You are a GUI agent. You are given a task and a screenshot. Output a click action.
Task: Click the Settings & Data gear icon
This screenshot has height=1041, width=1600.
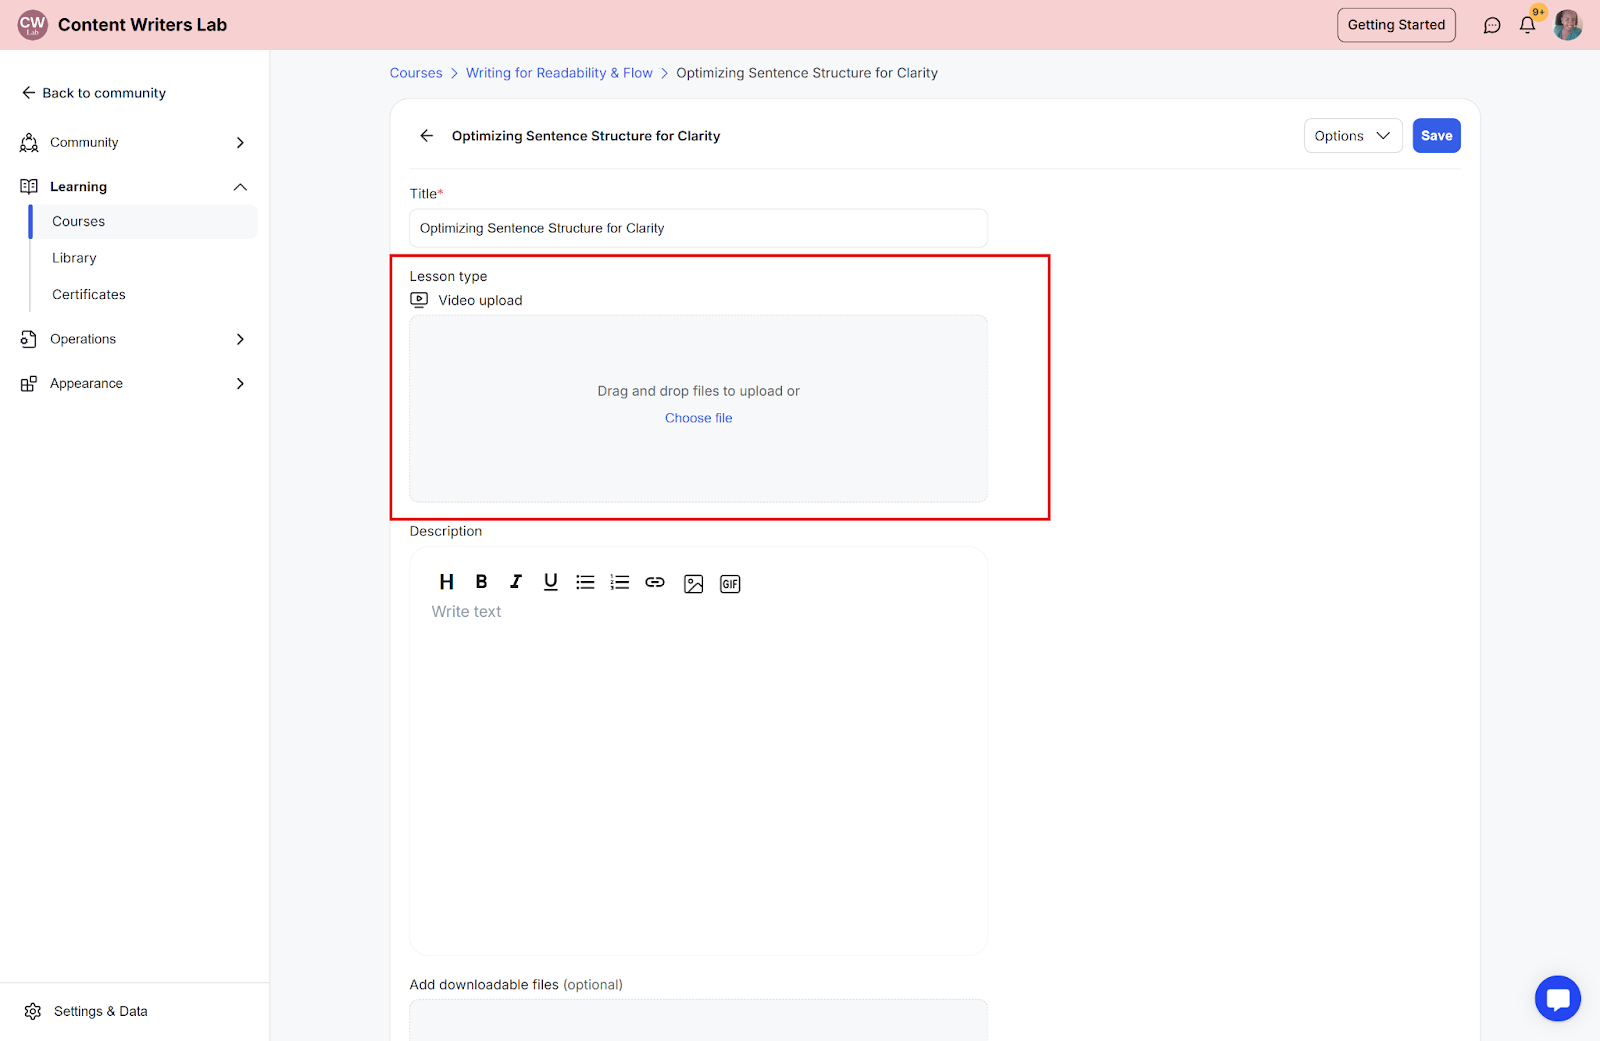(33, 1011)
